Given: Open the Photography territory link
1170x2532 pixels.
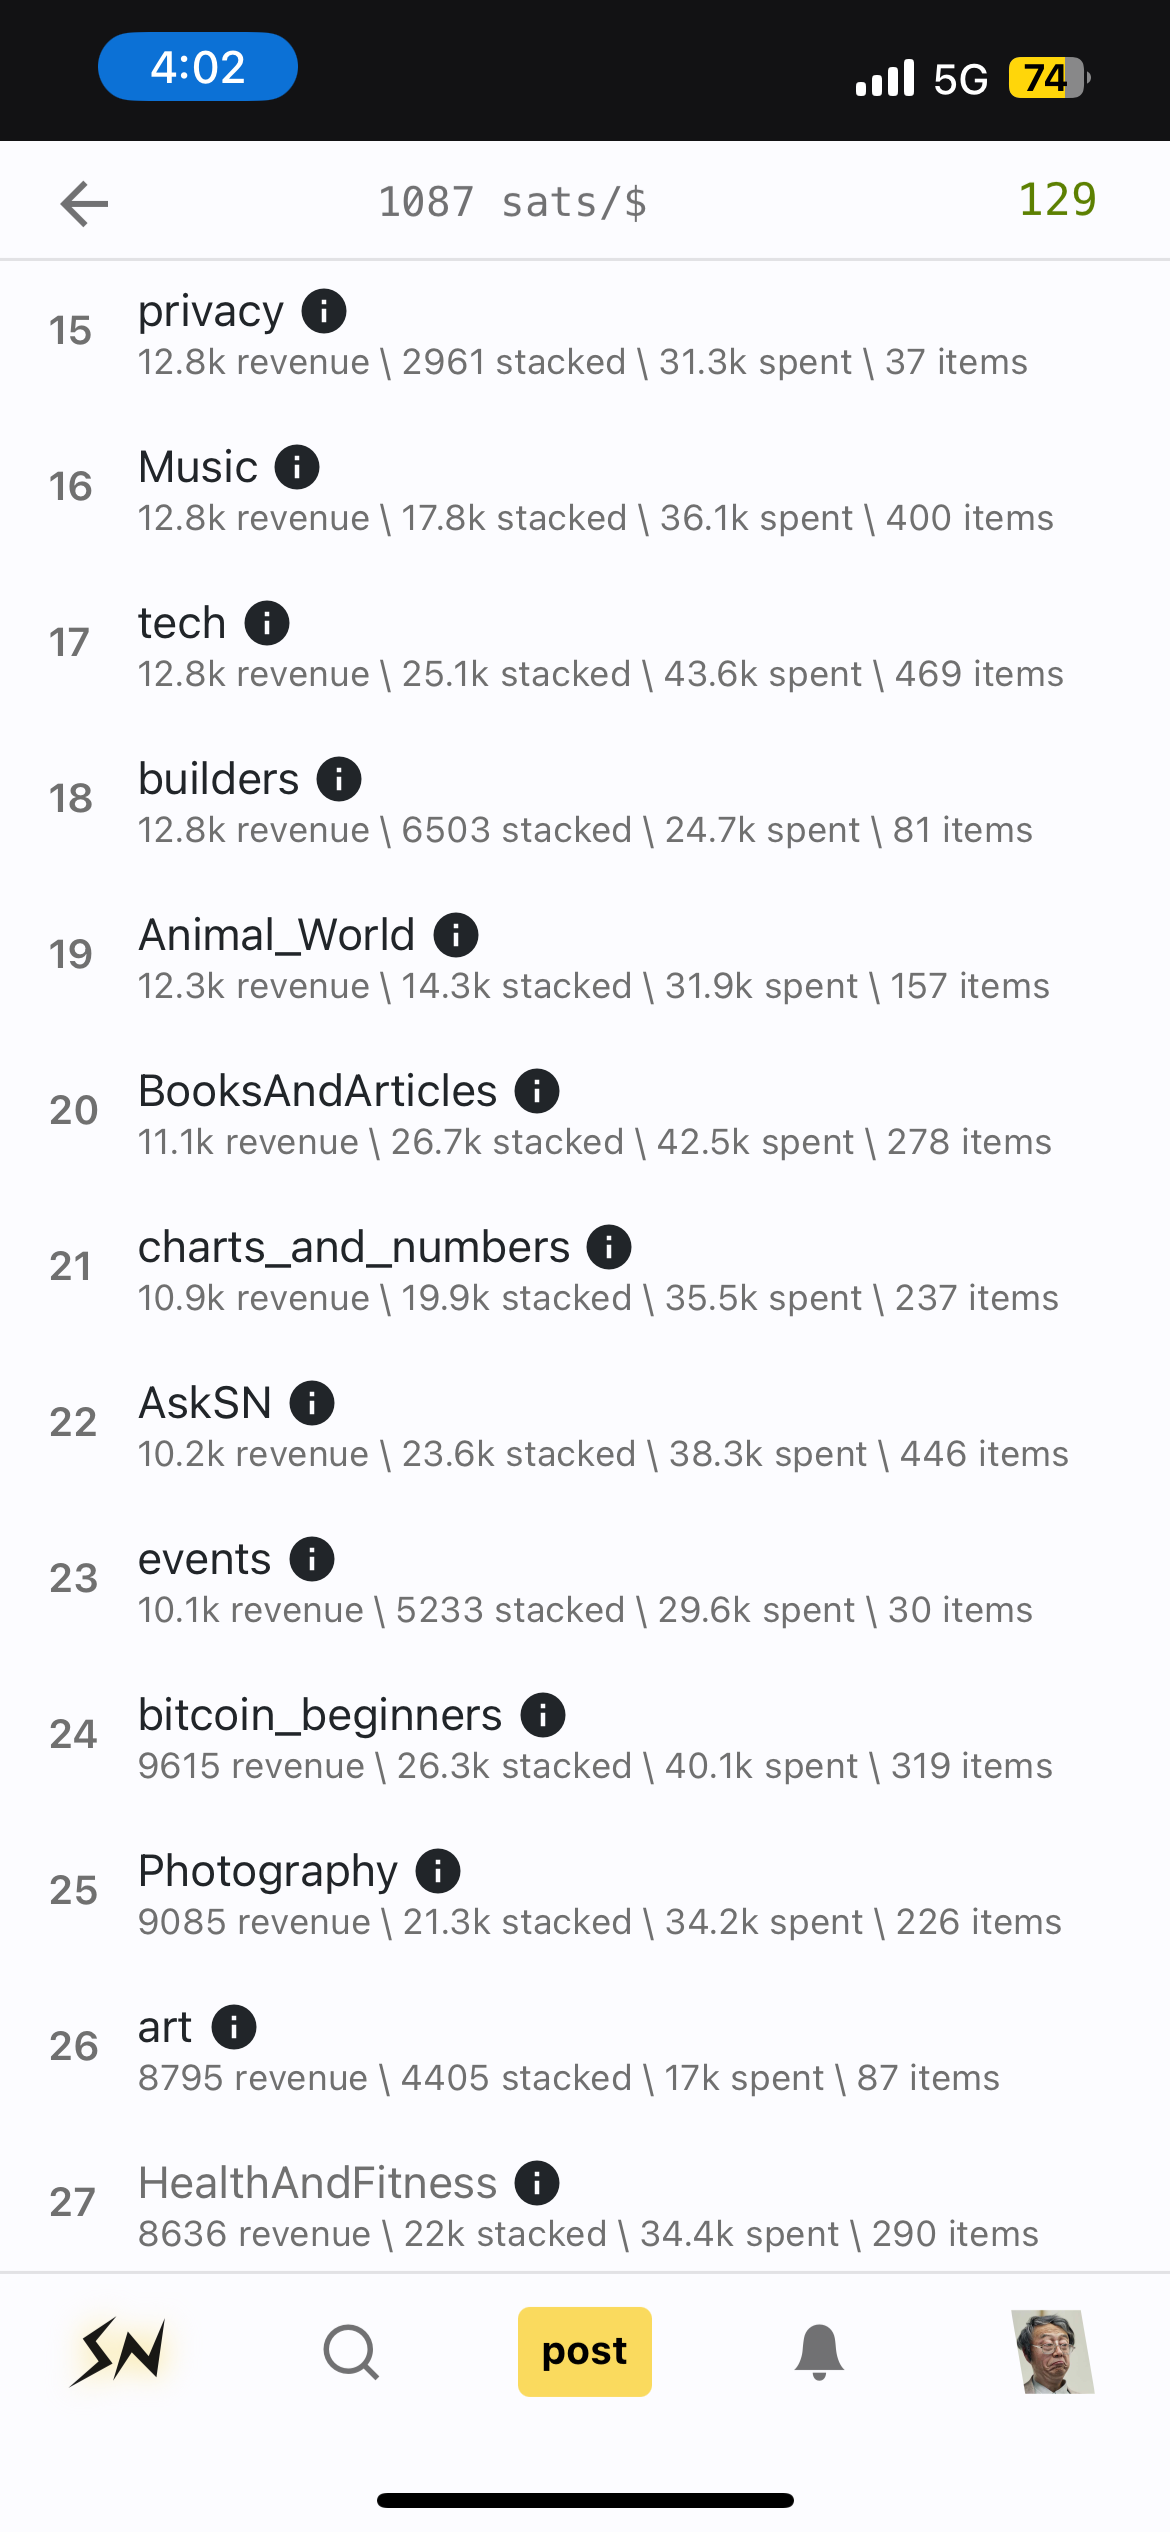Looking at the screenshot, I should click(x=268, y=1871).
